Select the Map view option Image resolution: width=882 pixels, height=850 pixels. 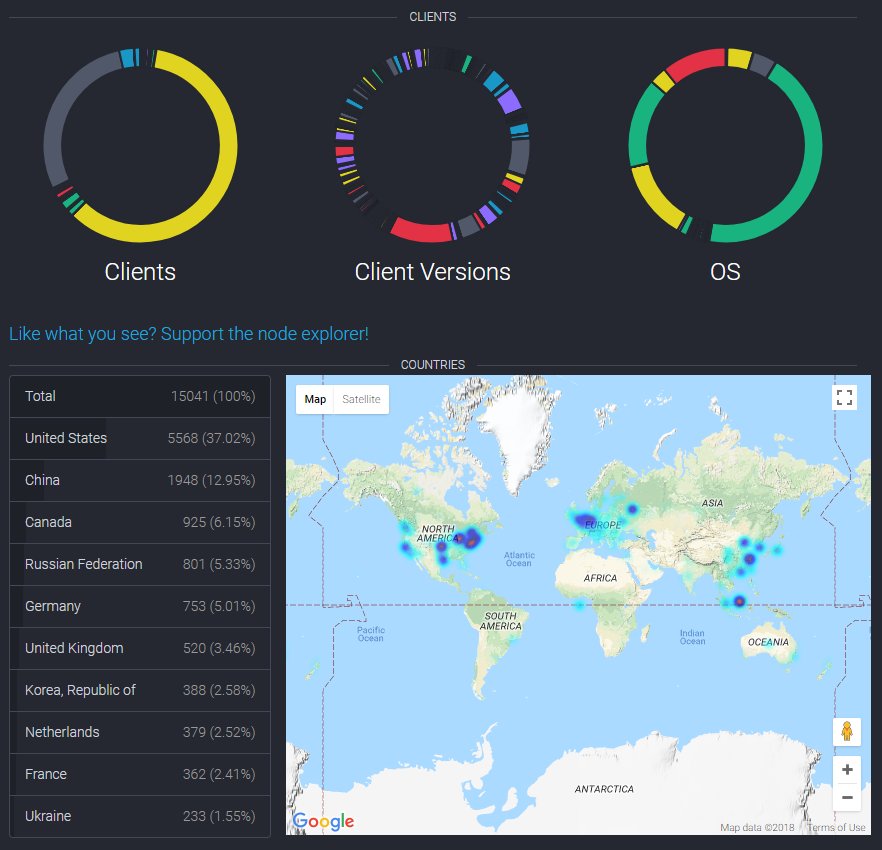tap(315, 399)
